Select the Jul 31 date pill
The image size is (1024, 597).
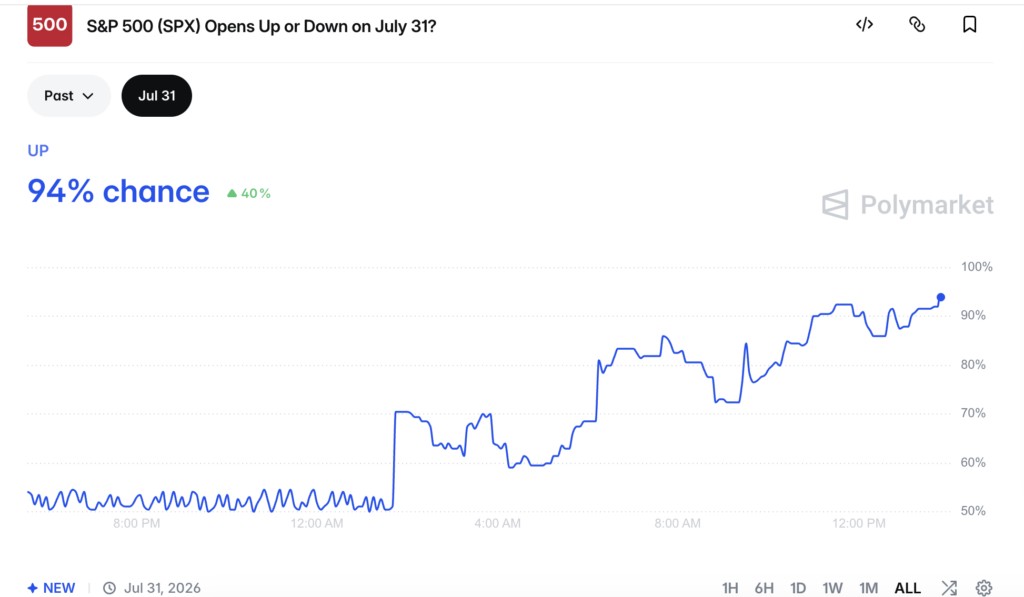pos(157,96)
